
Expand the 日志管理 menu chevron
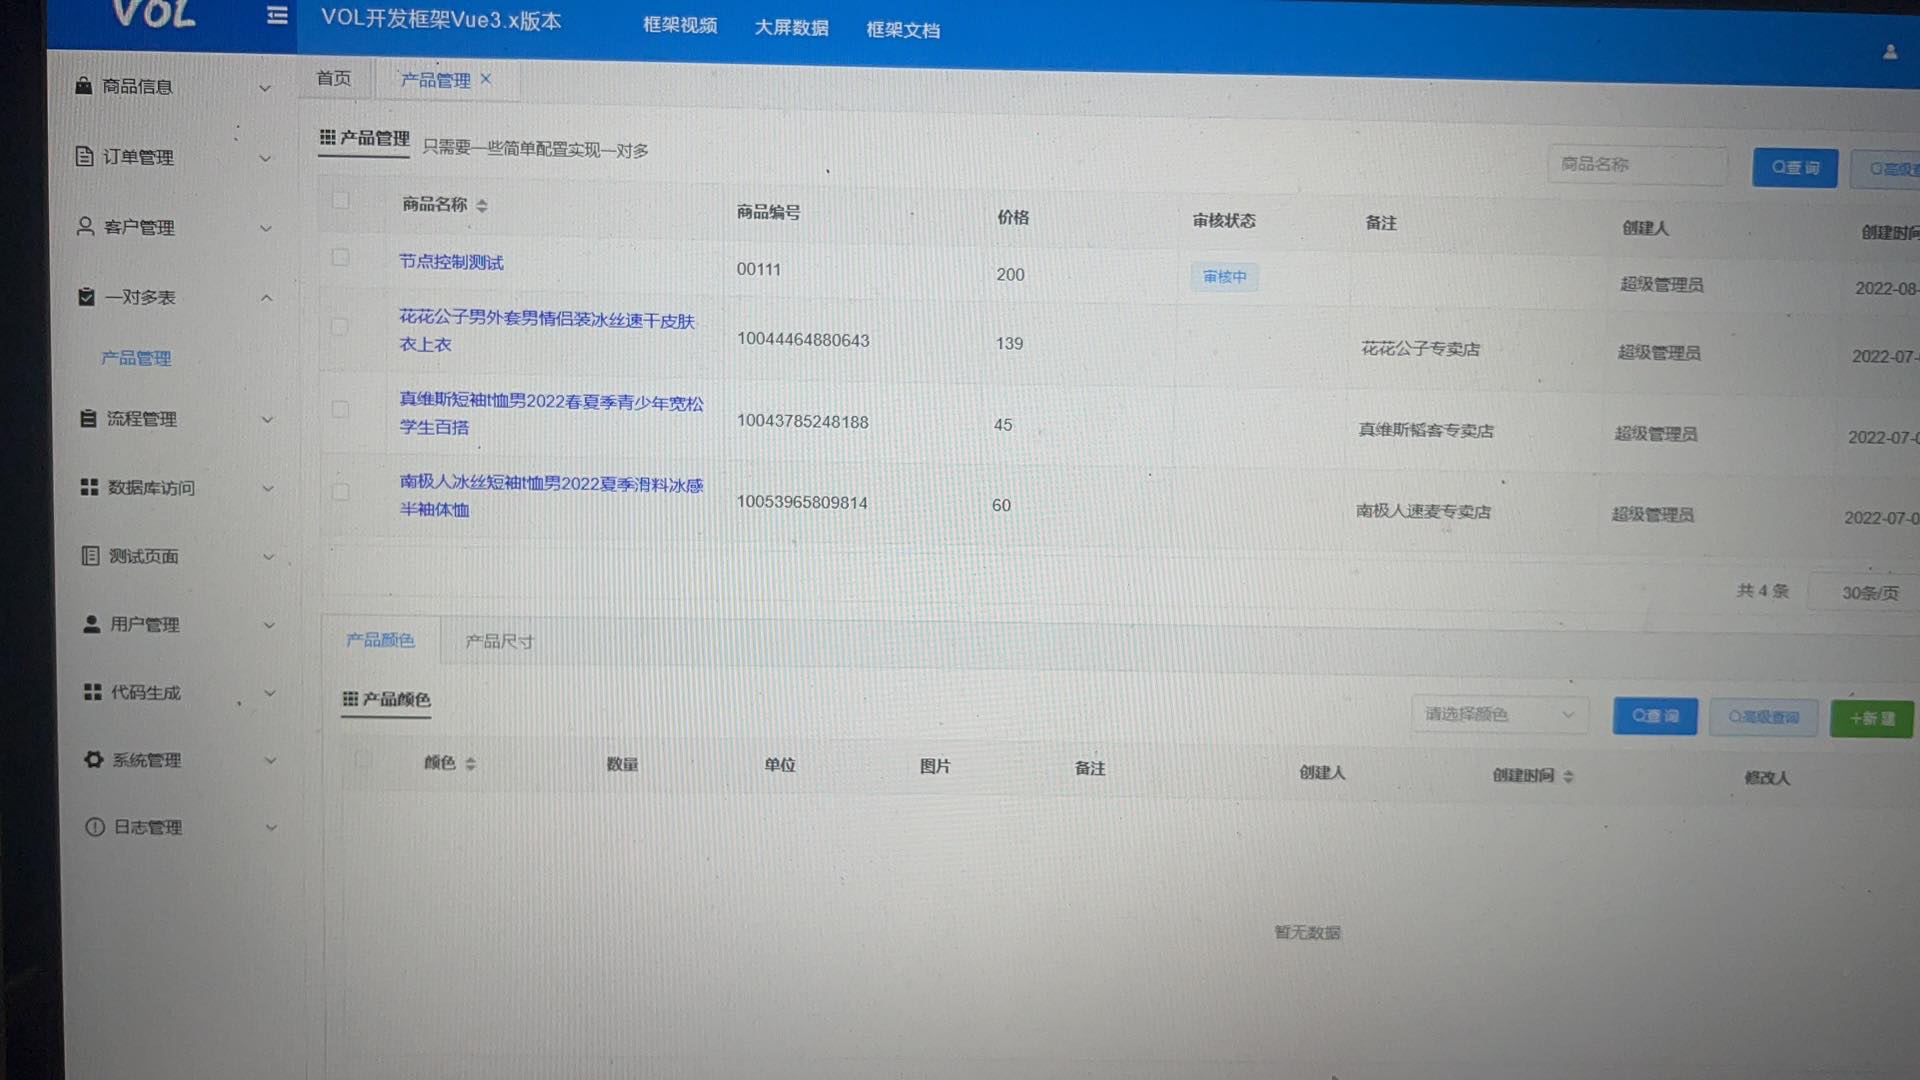tap(271, 828)
